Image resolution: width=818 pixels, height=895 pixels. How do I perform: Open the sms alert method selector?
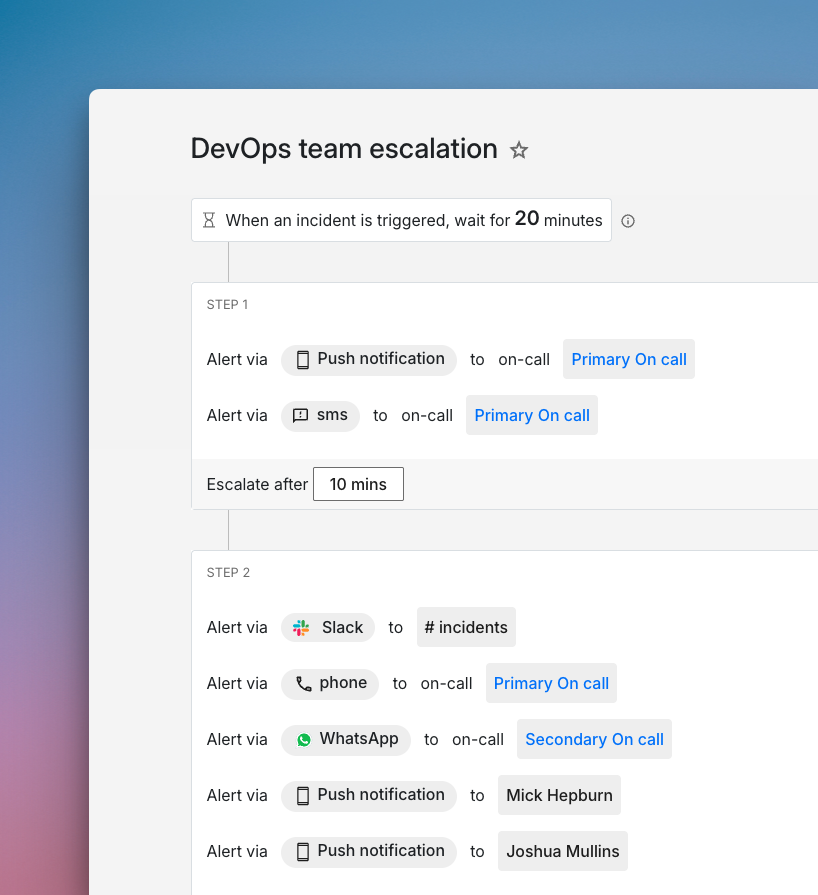pos(320,416)
